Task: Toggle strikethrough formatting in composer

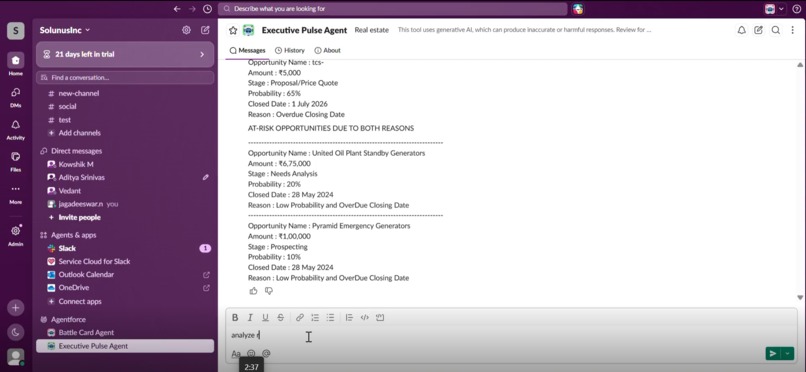Action: 281,318
